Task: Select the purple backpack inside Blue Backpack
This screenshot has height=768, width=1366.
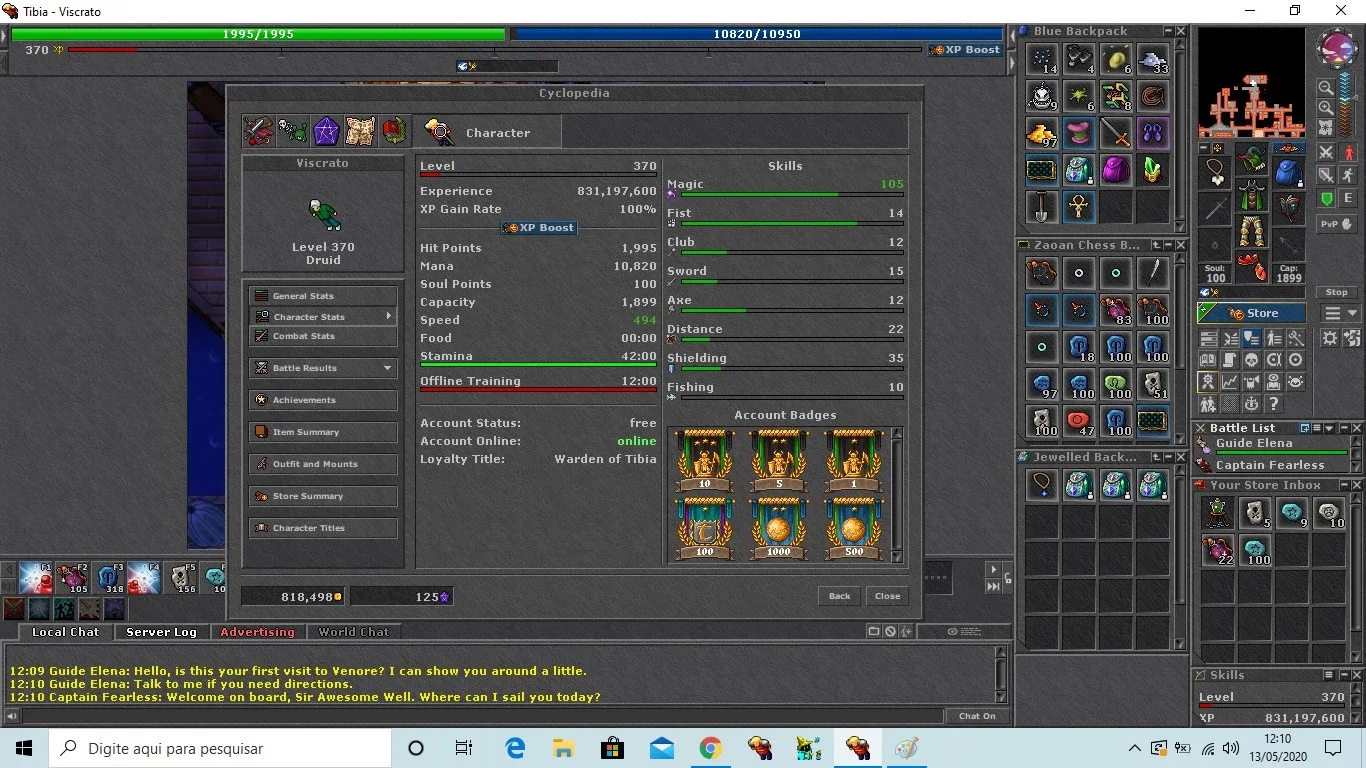Action: coord(1116,170)
